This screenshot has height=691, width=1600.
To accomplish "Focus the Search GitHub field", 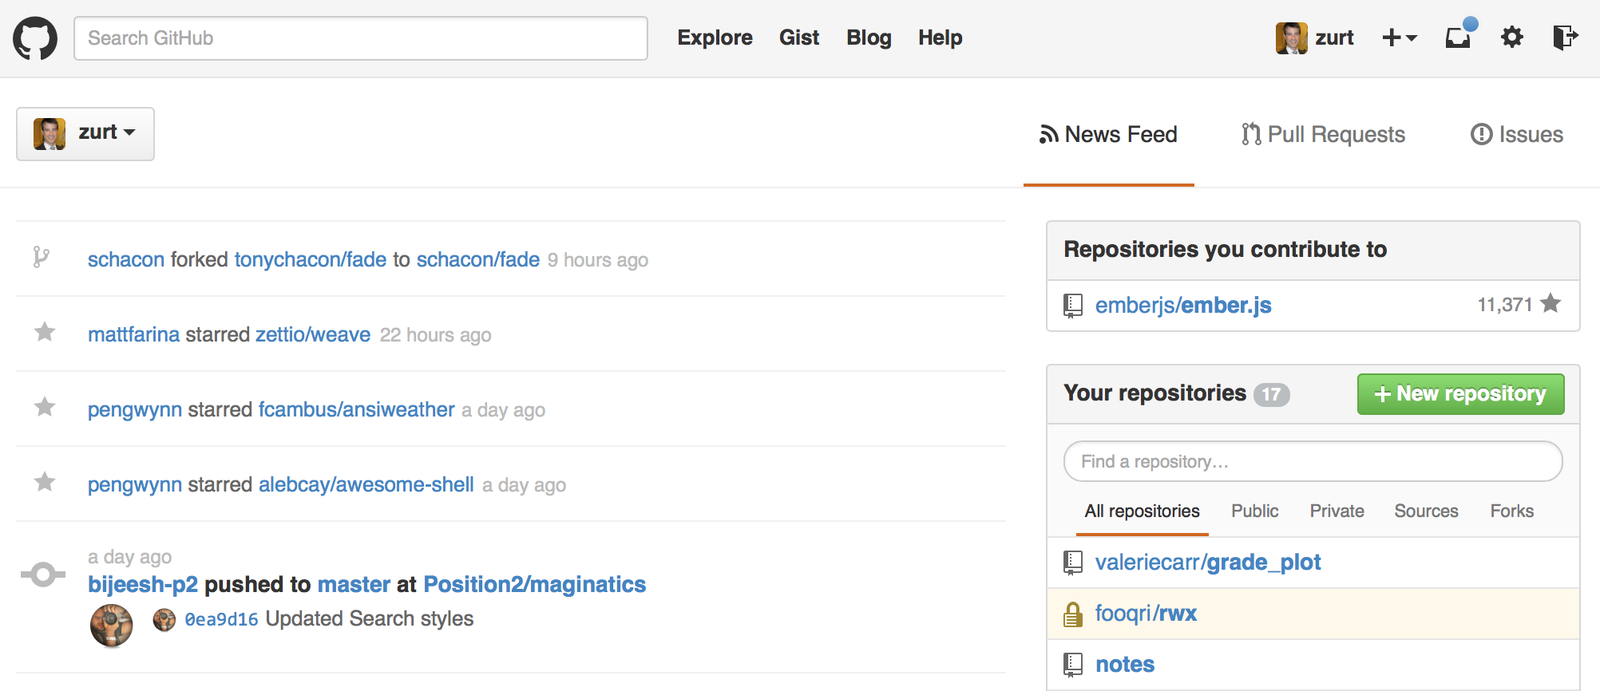I will click(x=361, y=38).
